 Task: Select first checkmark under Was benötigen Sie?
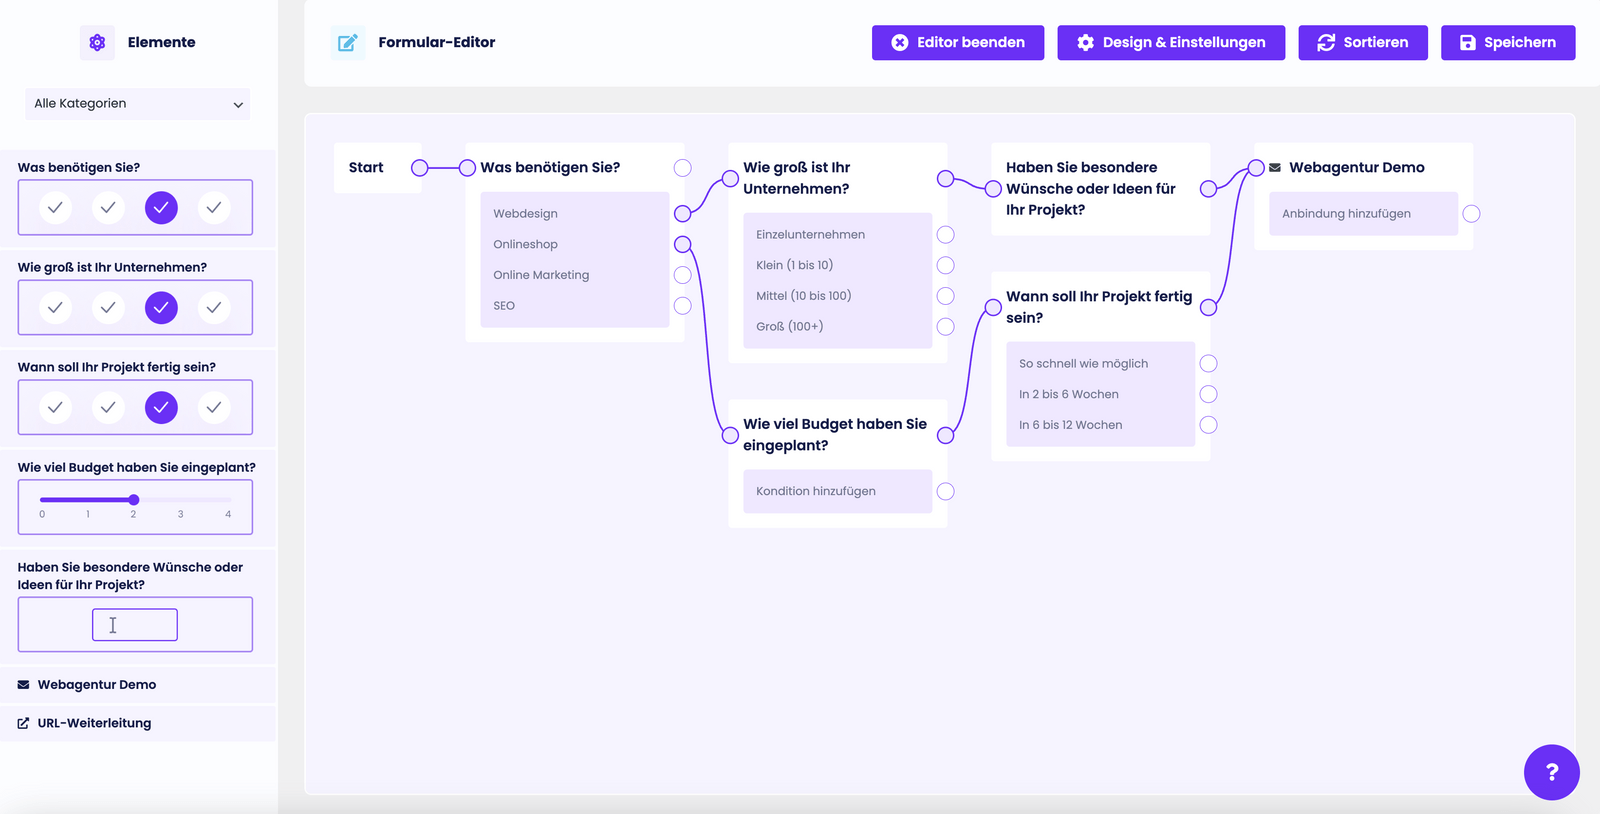click(55, 207)
